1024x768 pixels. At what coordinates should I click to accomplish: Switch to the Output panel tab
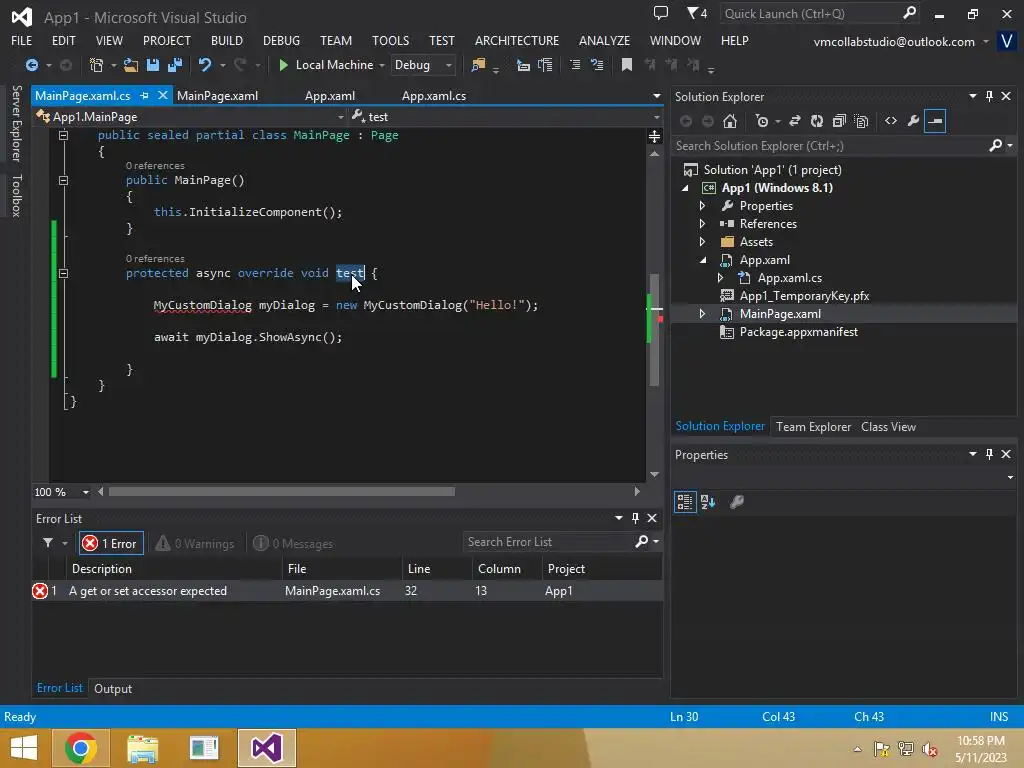point(113,688)
